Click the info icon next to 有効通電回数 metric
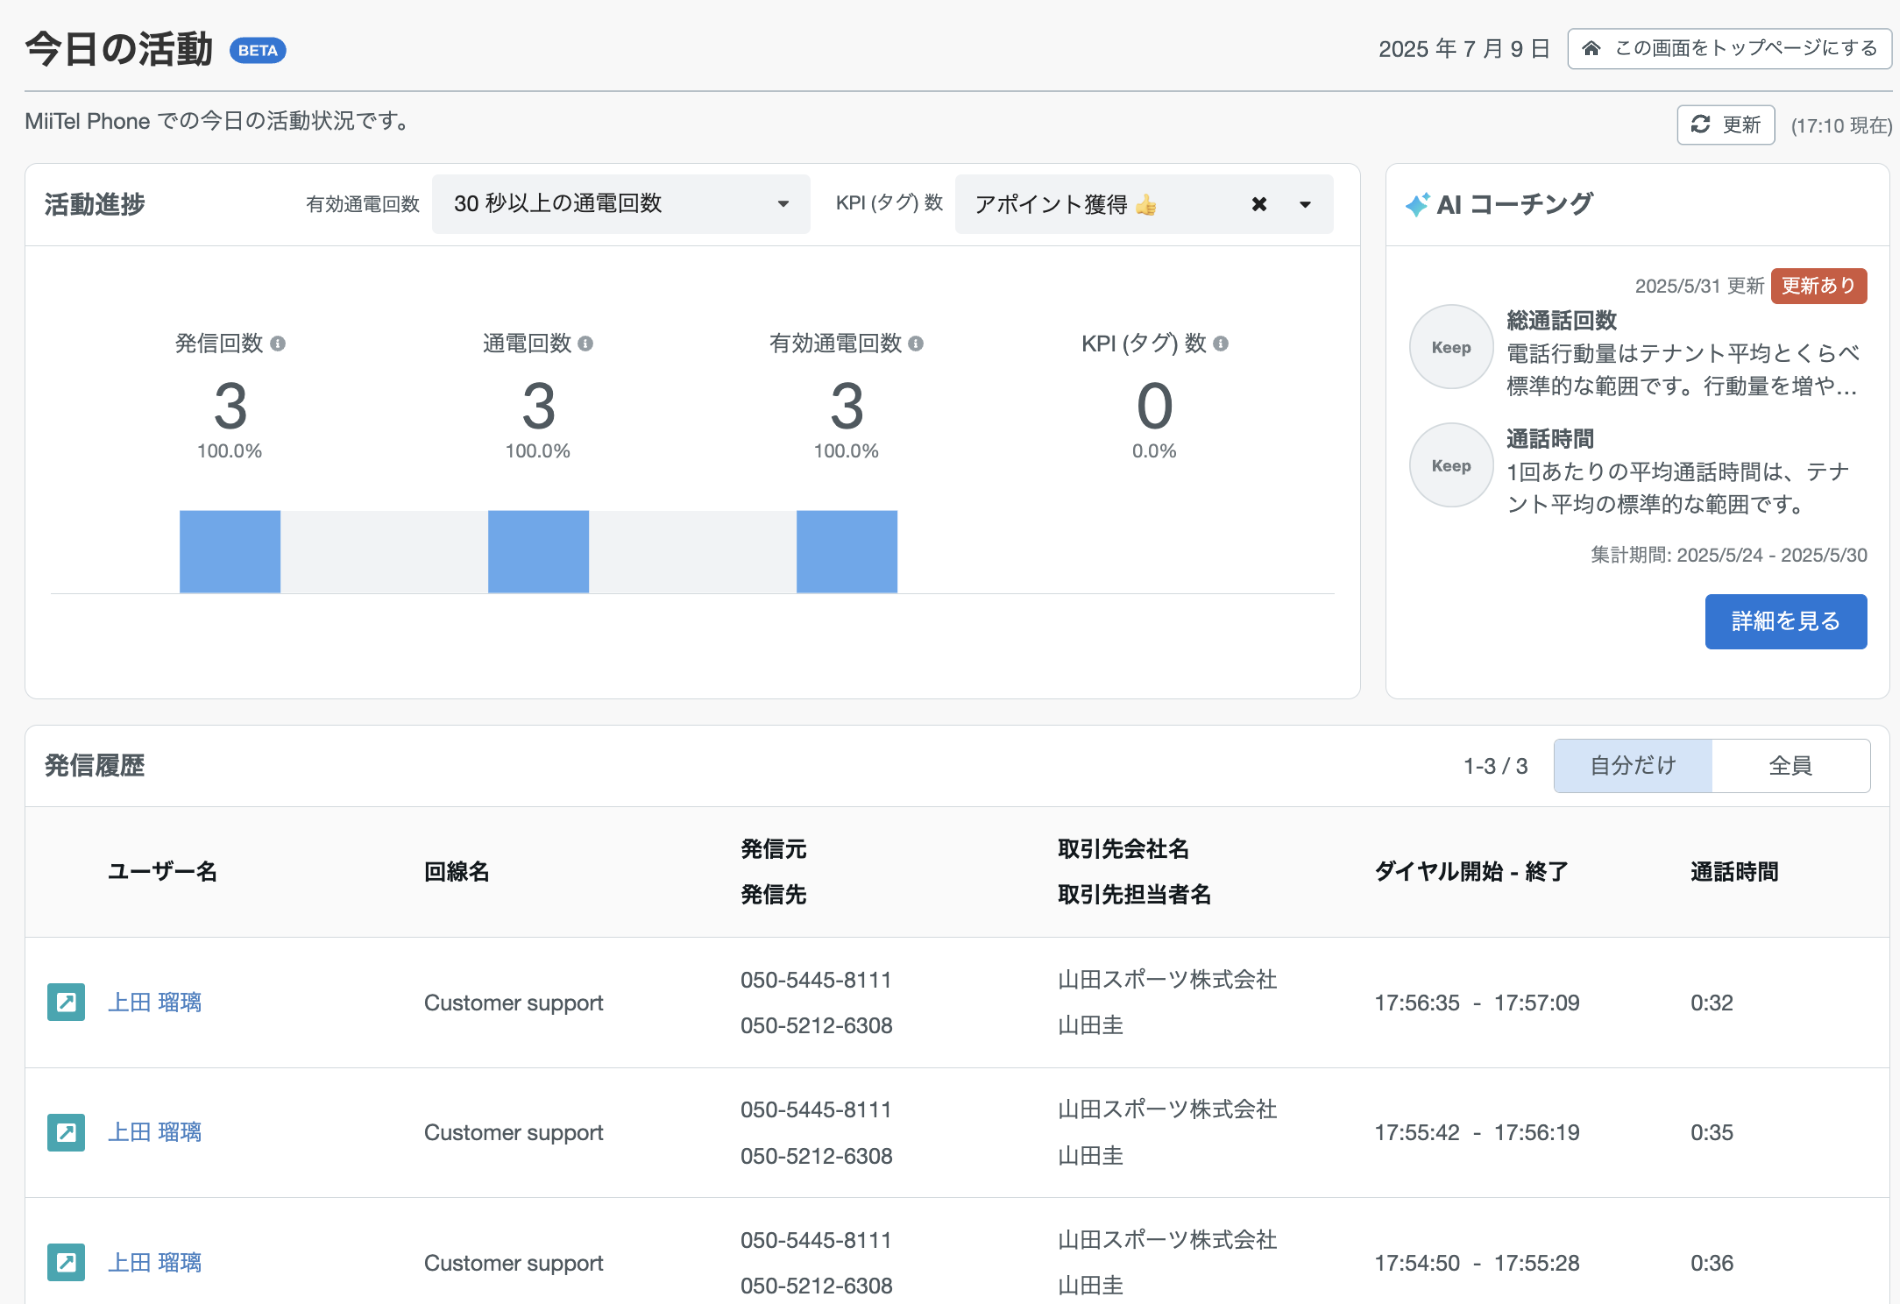 [x=916, y=343]
